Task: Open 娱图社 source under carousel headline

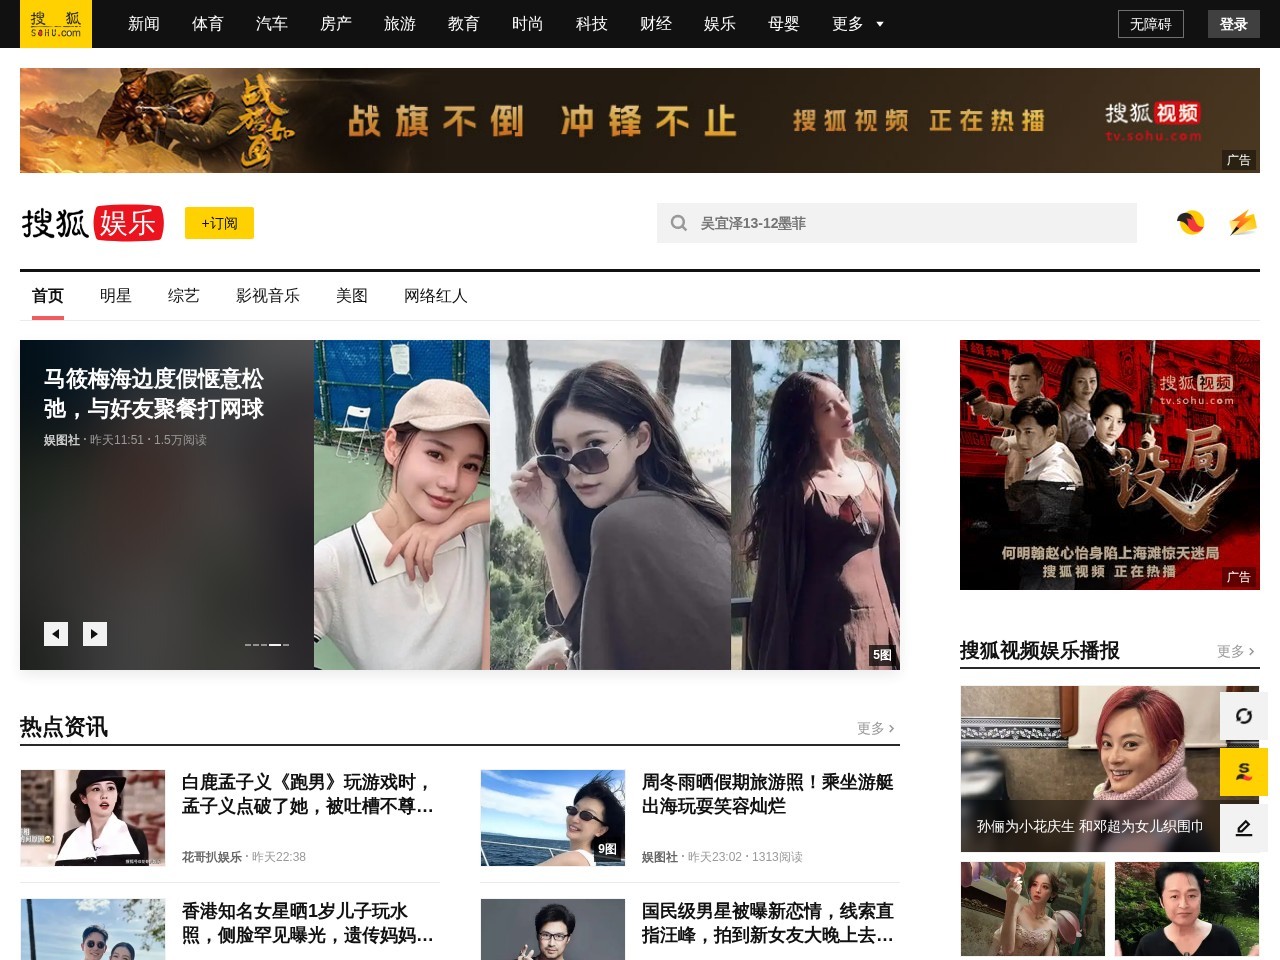Action: coord(62,440)
